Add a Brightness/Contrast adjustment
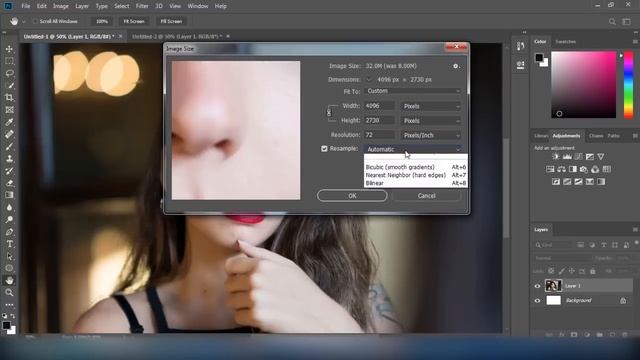Screen dimensions: 640x360 pos(556,157)
